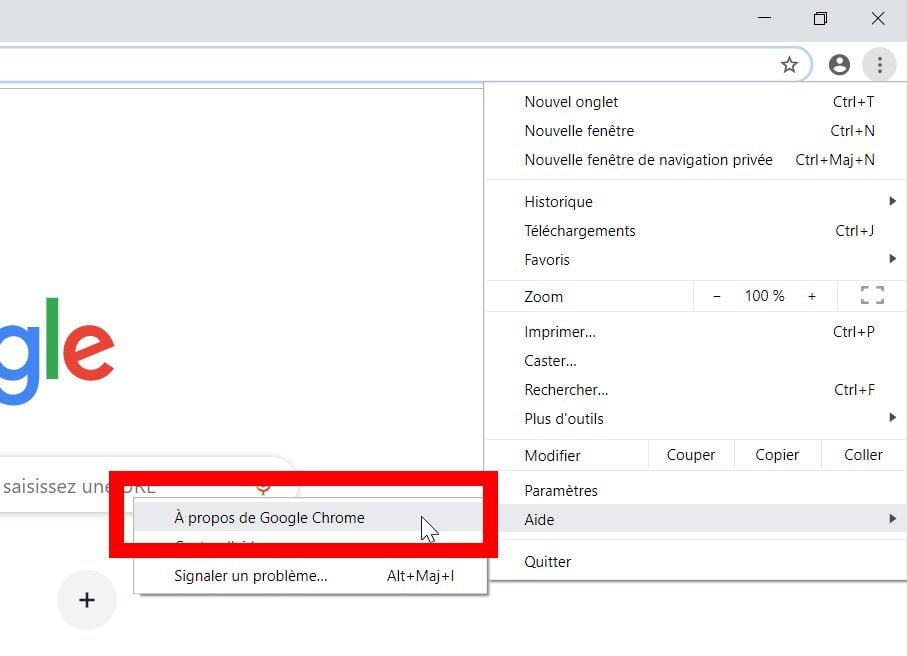The width and height of the screenshot is (907, 656).
Task: Open À propos de Google Chrome
Action: point(308,517)
